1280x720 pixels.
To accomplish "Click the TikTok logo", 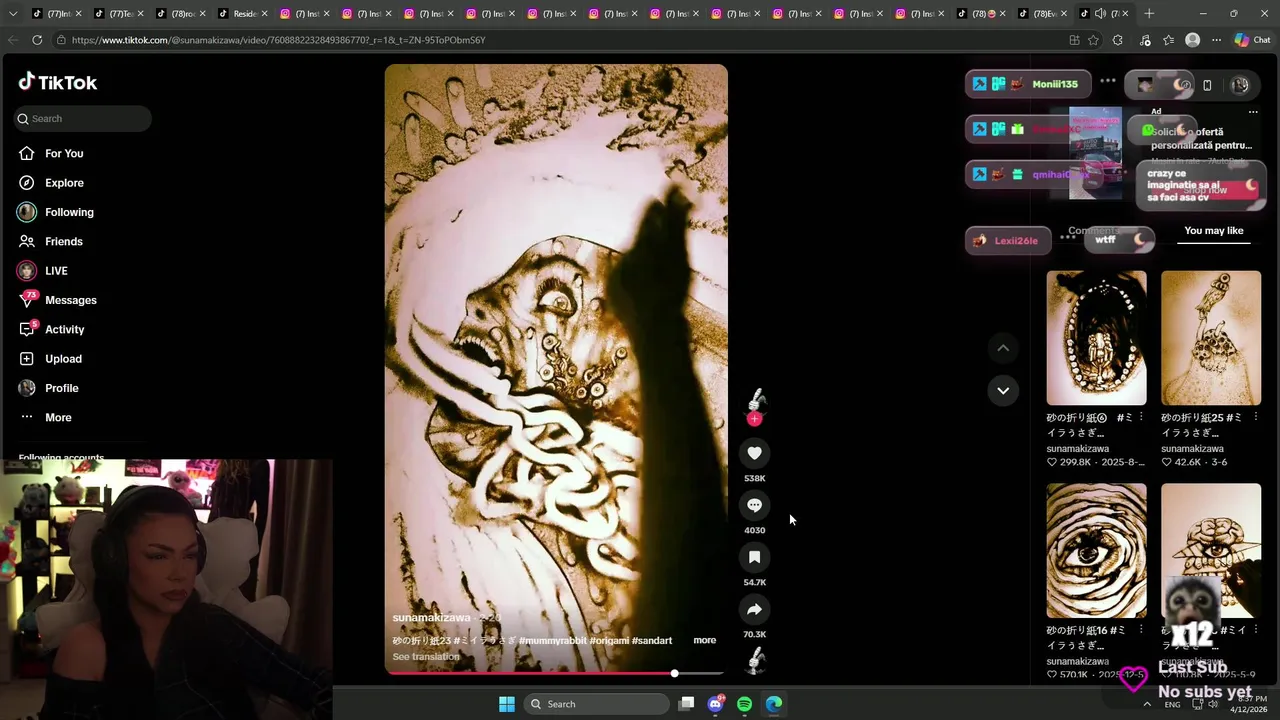I will click(x=58, y=82).
